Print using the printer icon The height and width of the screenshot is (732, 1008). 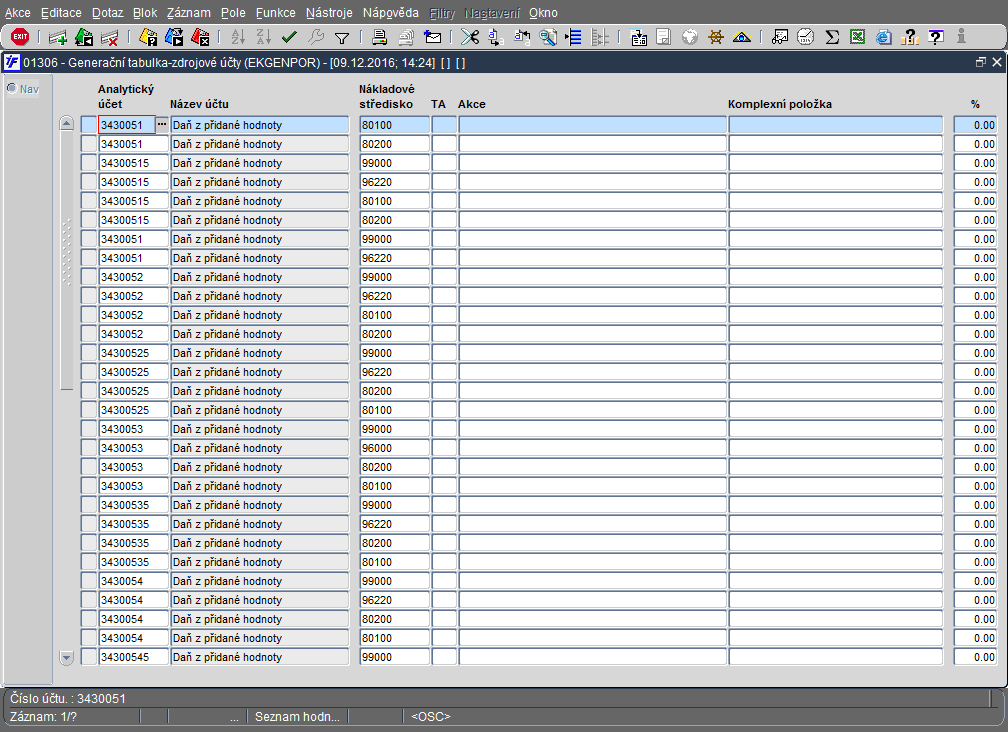(379, 37)
